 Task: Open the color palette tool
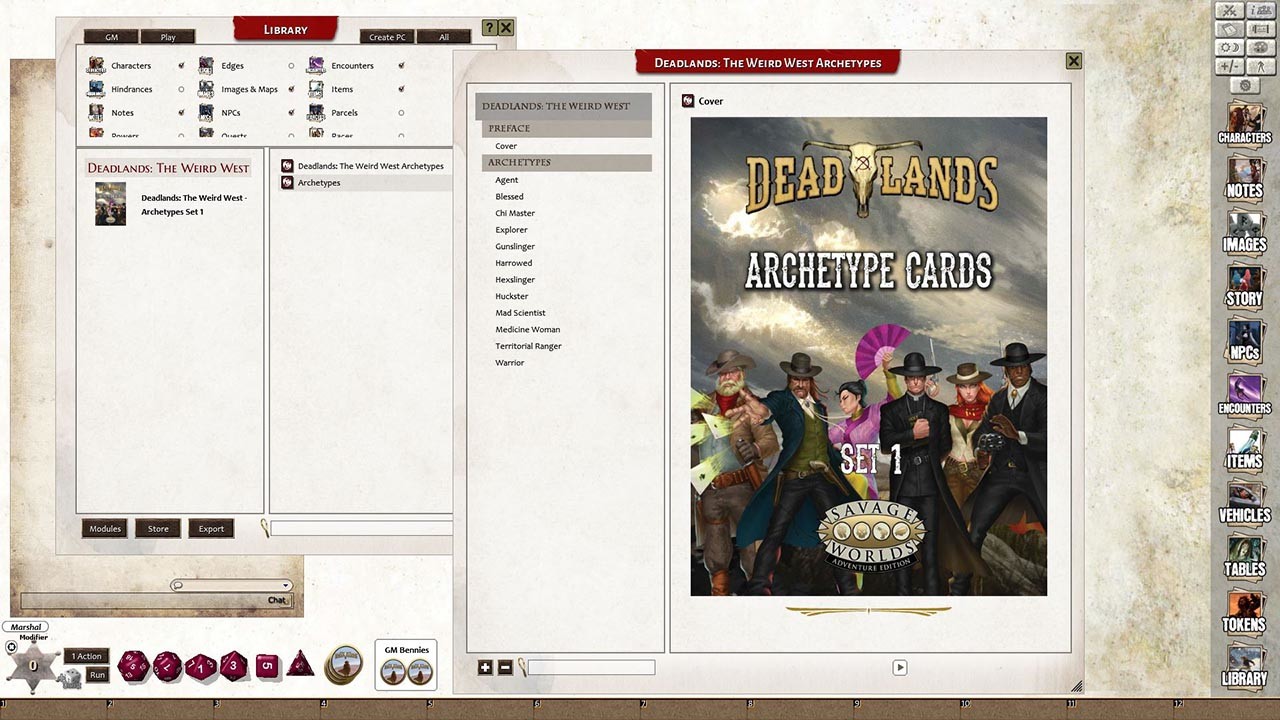(x=1259, y=47)
